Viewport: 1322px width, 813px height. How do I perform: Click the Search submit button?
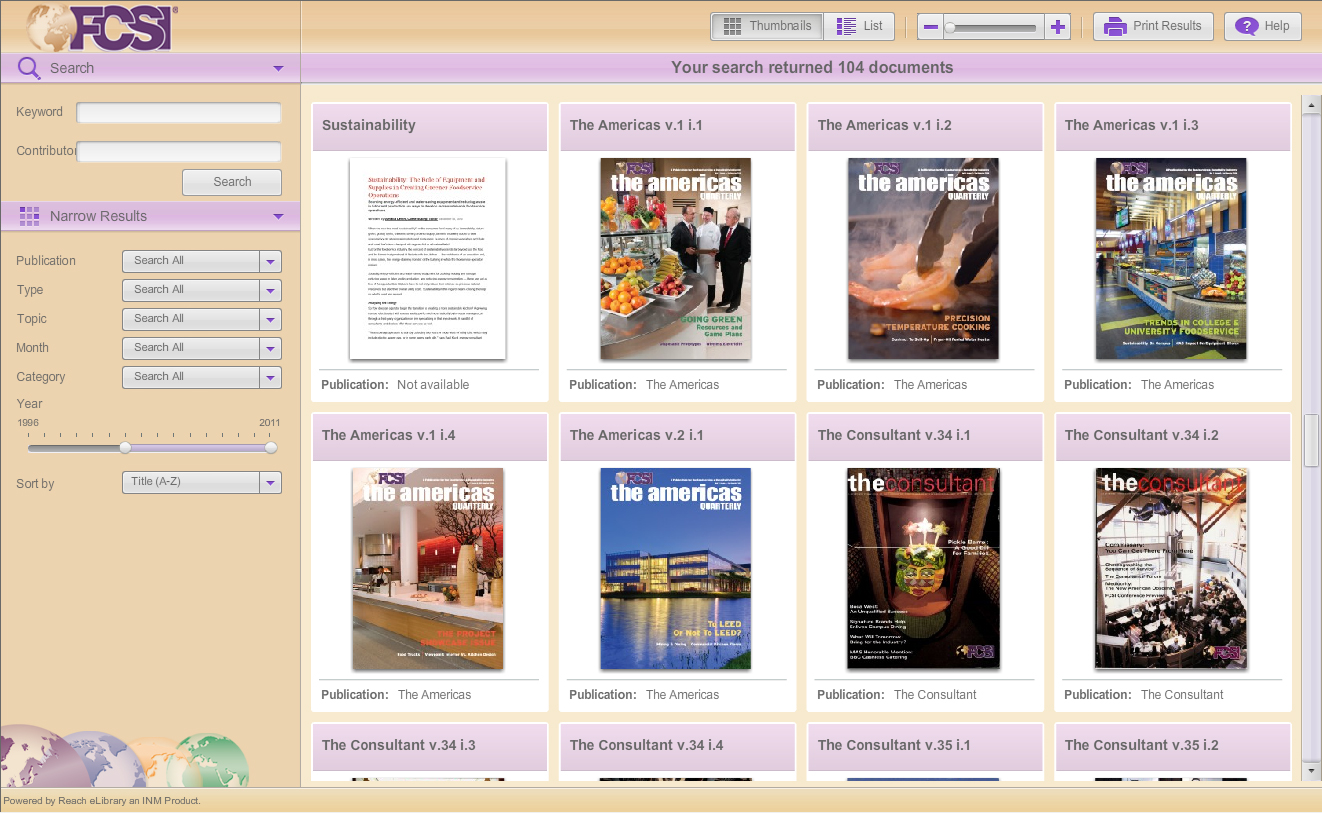(x=232, y=182)
